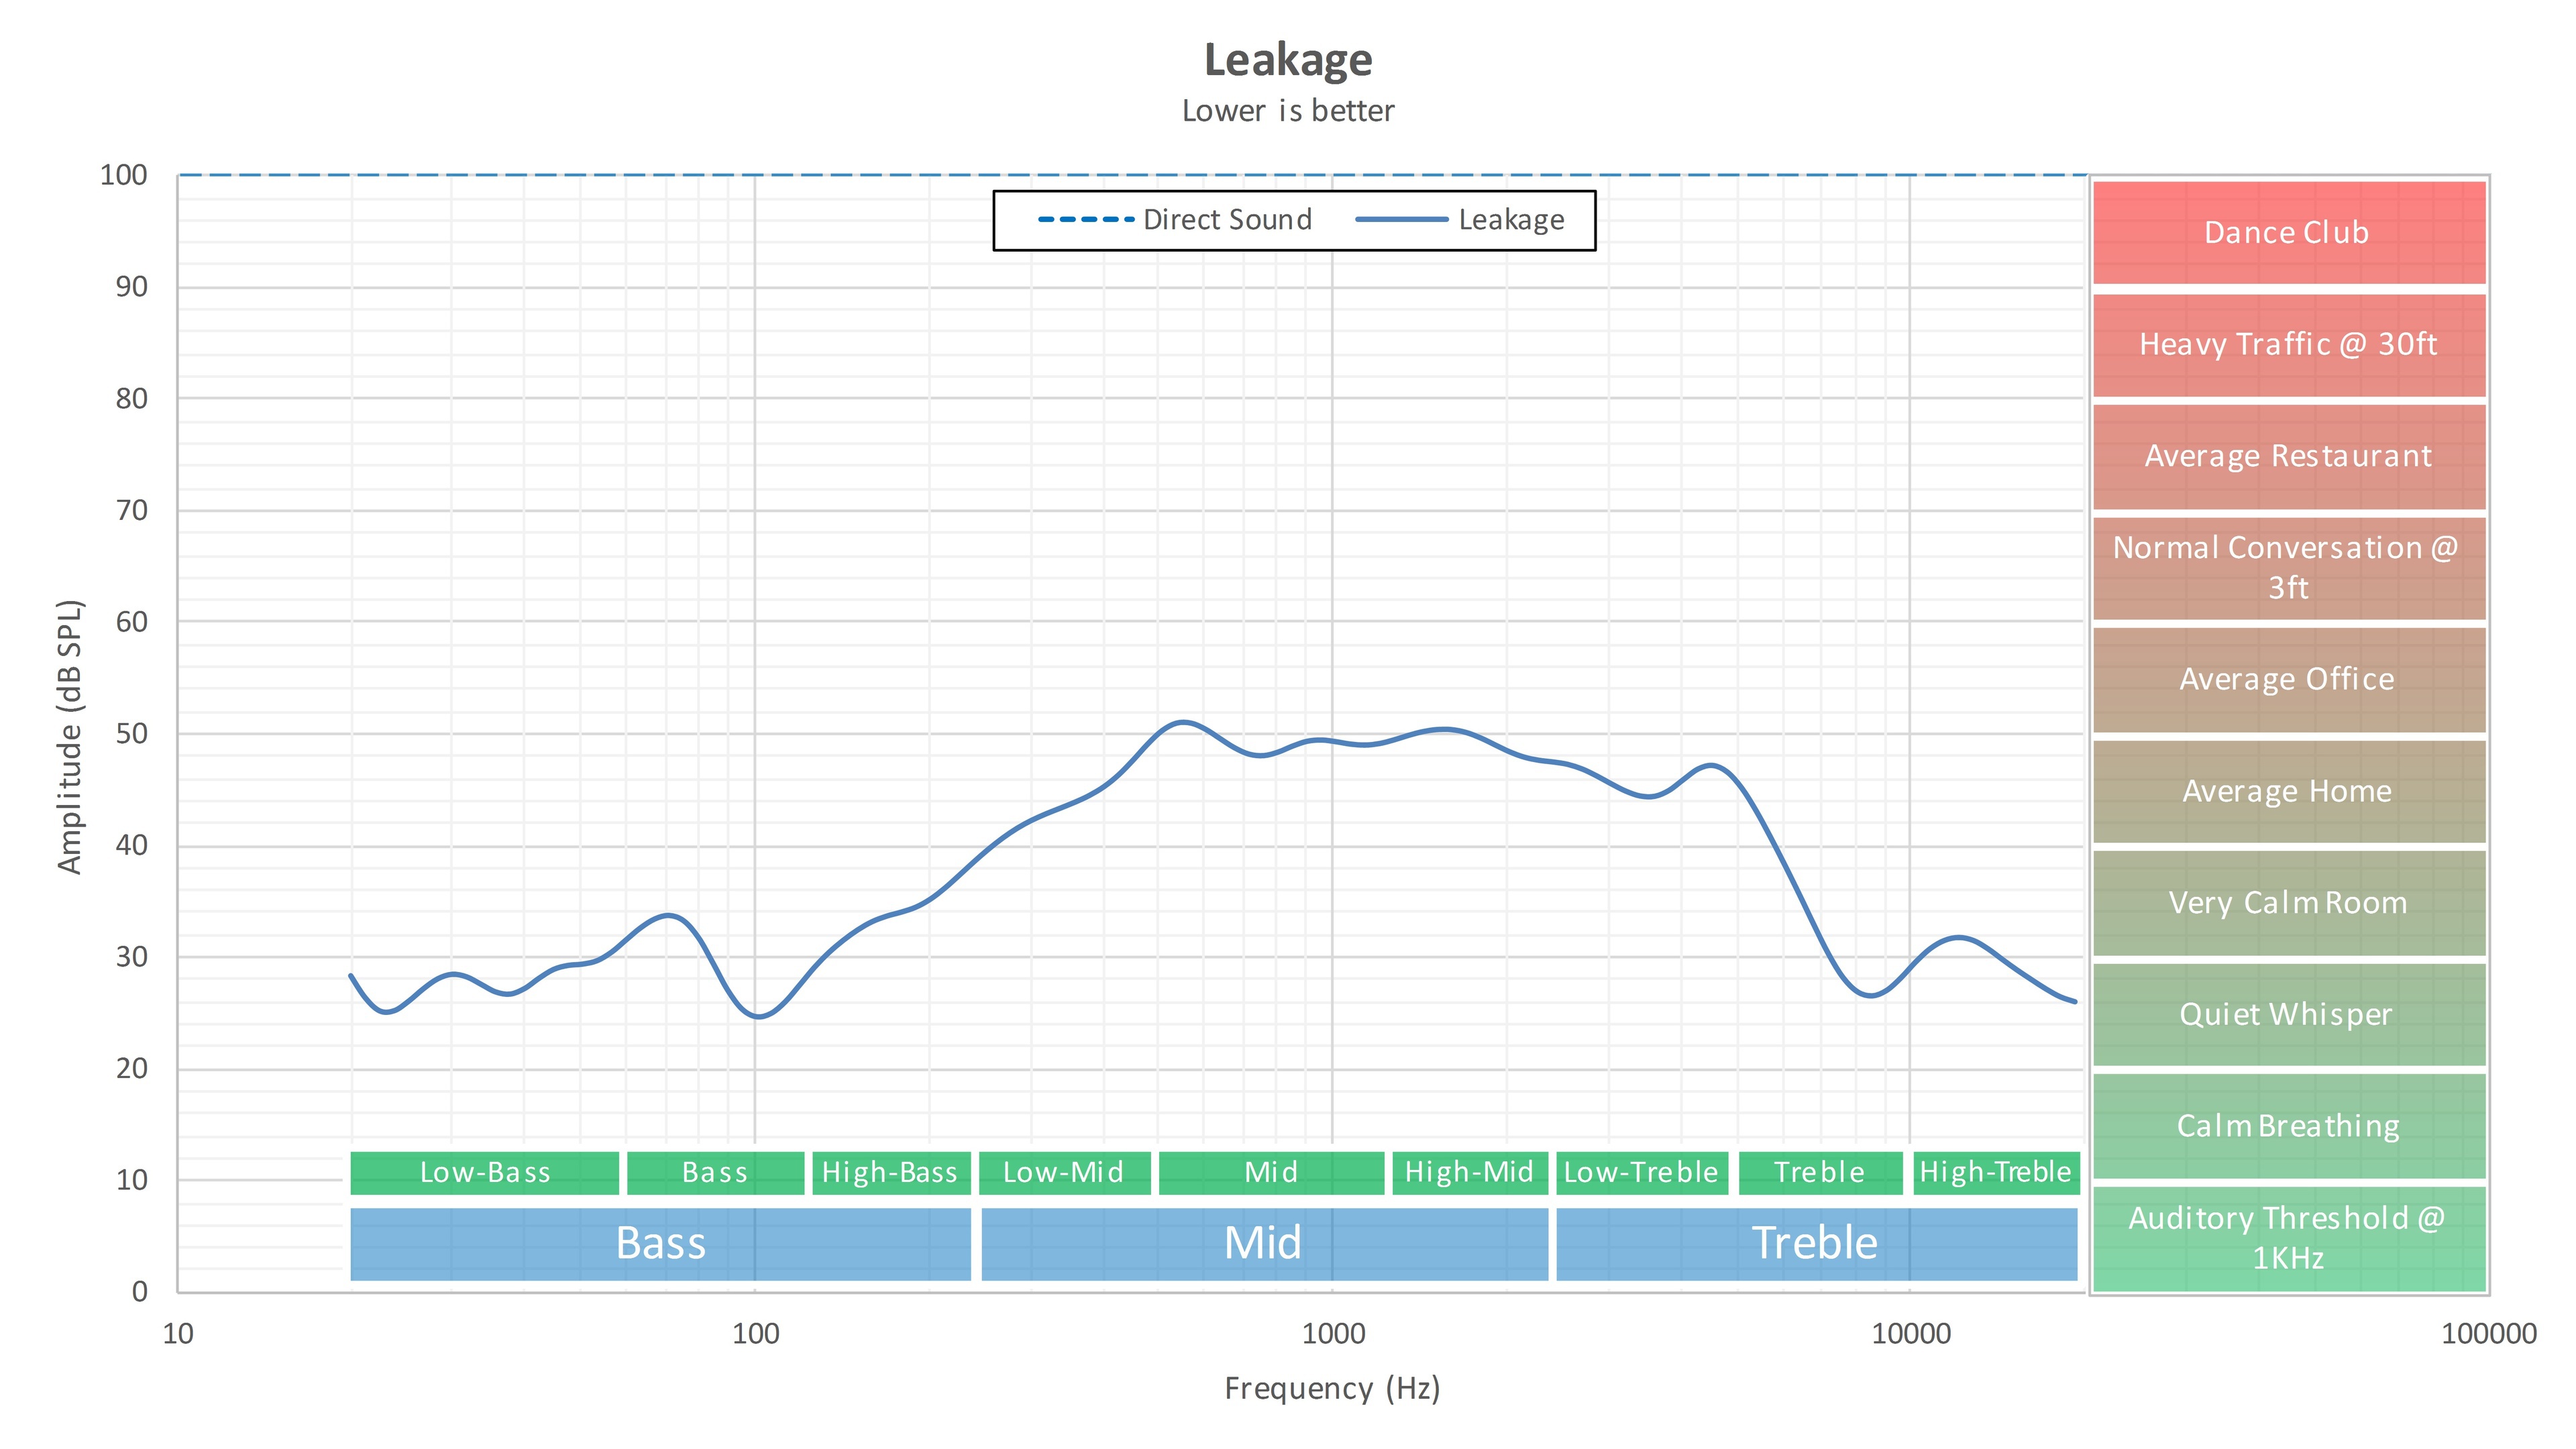The image size is (2576, 1449).
Task: Click the Frequency (Hz) axis title
Action: click(1332, 1389)
